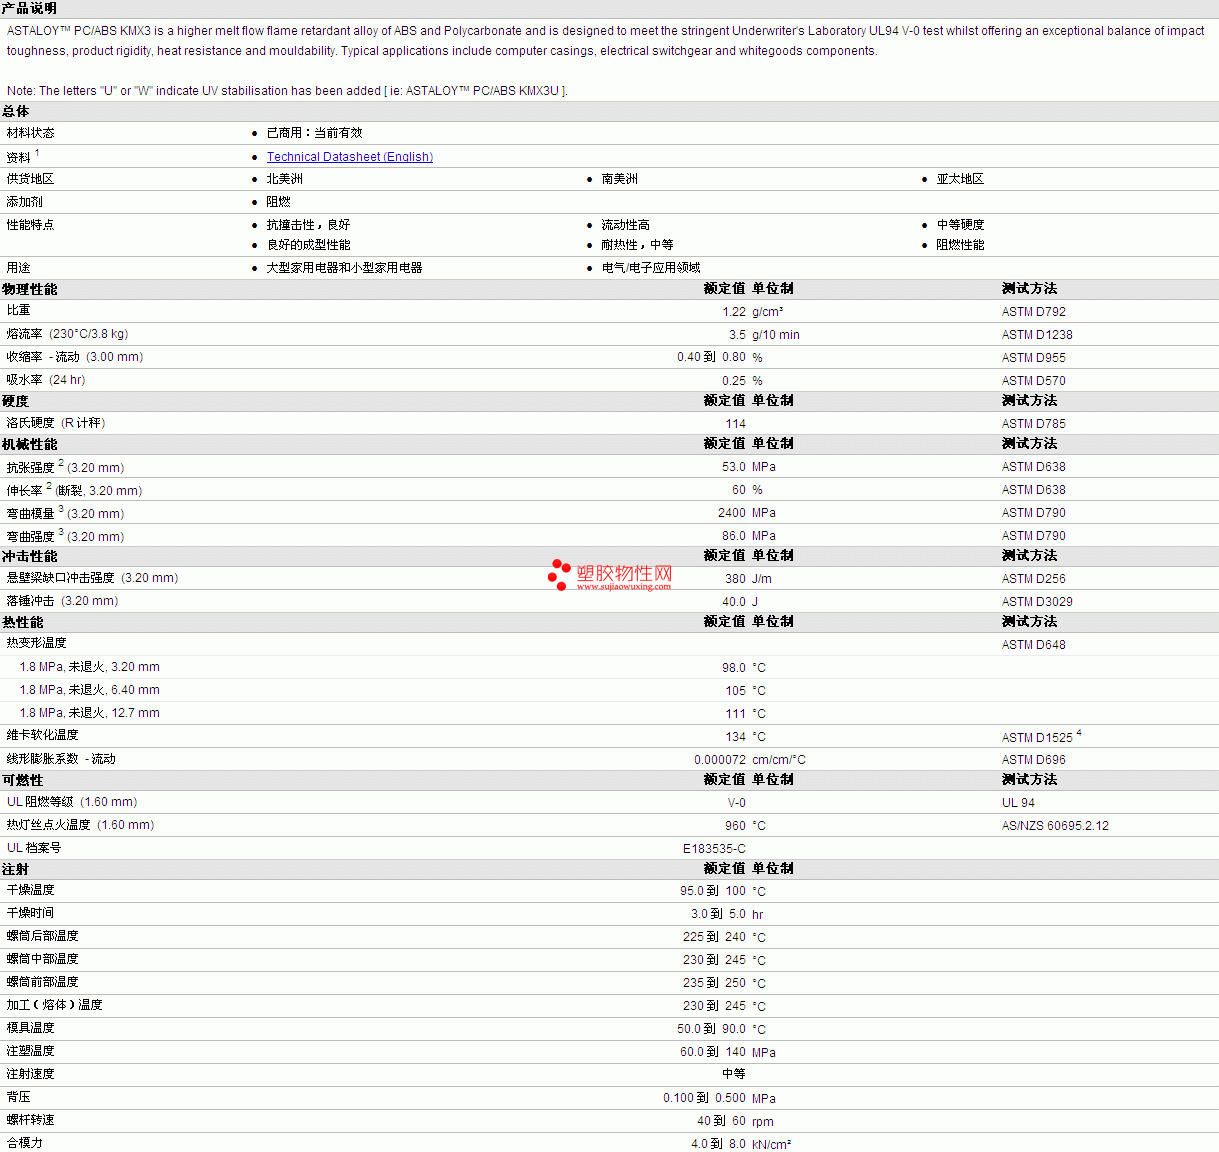Click the ASTM D1238 test method
The width and height of the screenshot is (1219, 1152).
click(x=1037, y=335)
